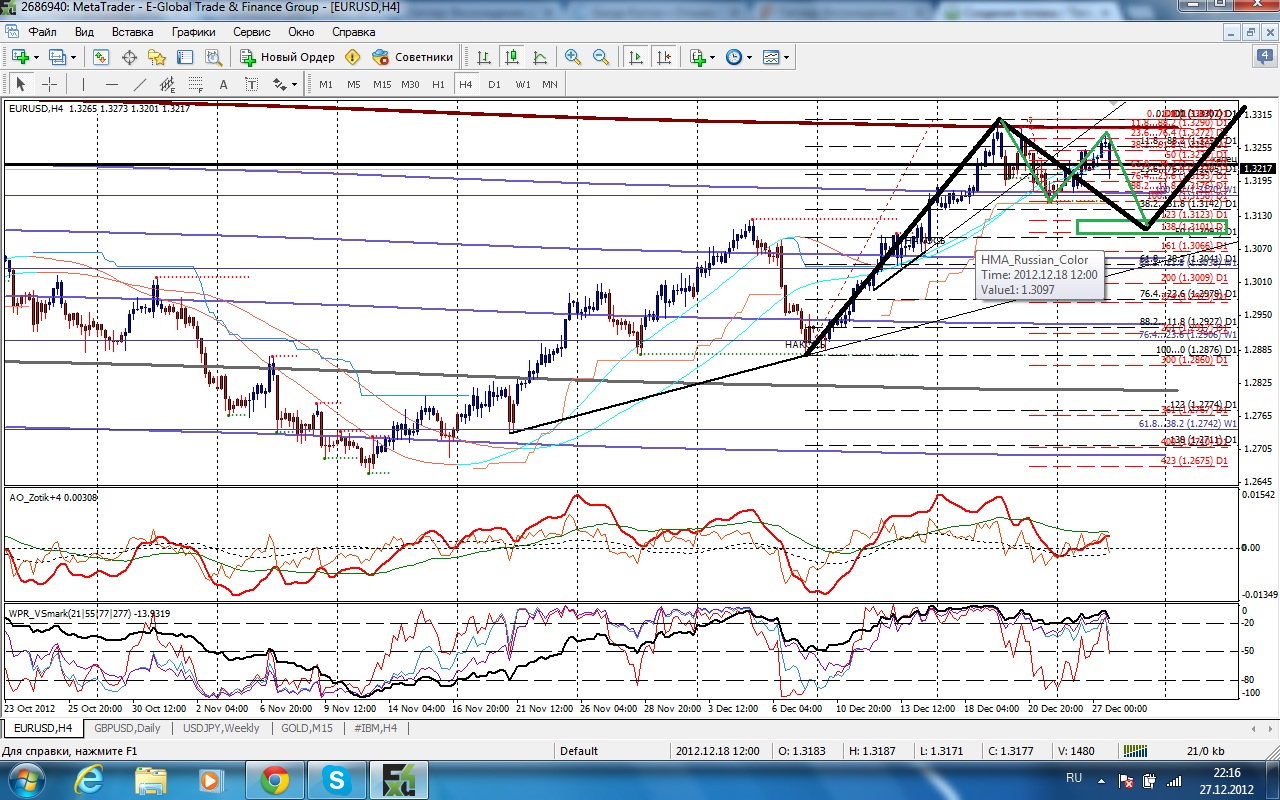This screenshot has height=800, width=1280.
Task: Expand the arrows objects dropdown
Action: point(296,85)
